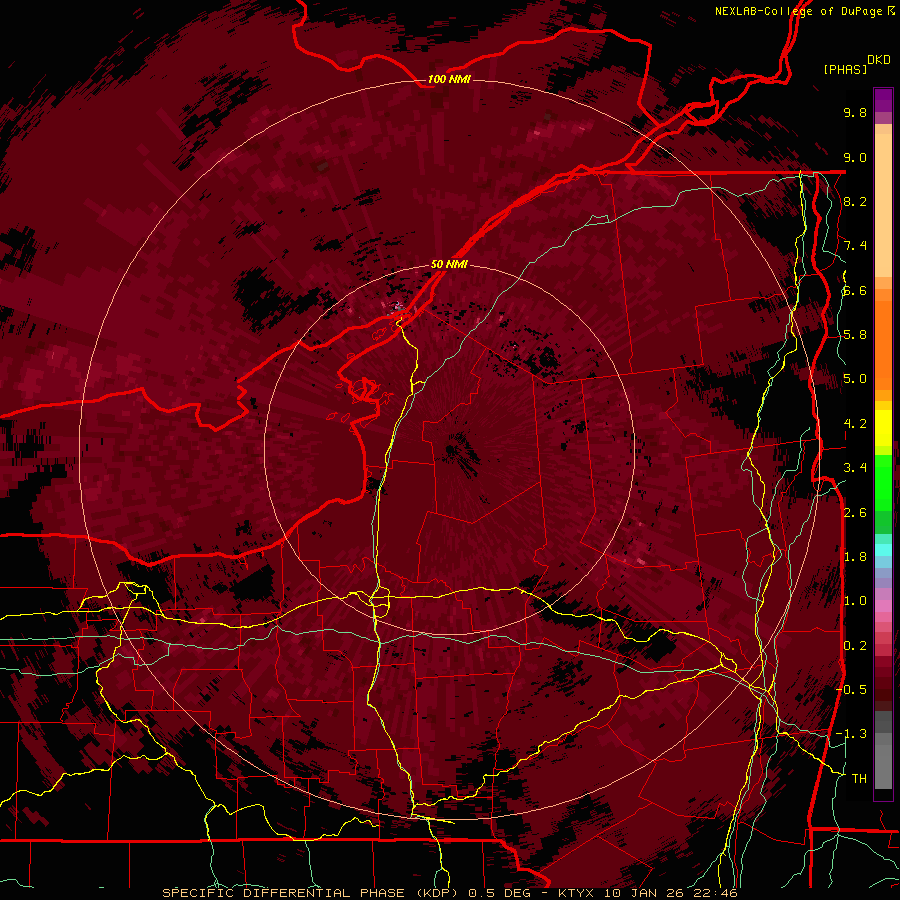Click the 6.6 value on the color scale
This screenshot has height=900, width=900.
(855, 290)
